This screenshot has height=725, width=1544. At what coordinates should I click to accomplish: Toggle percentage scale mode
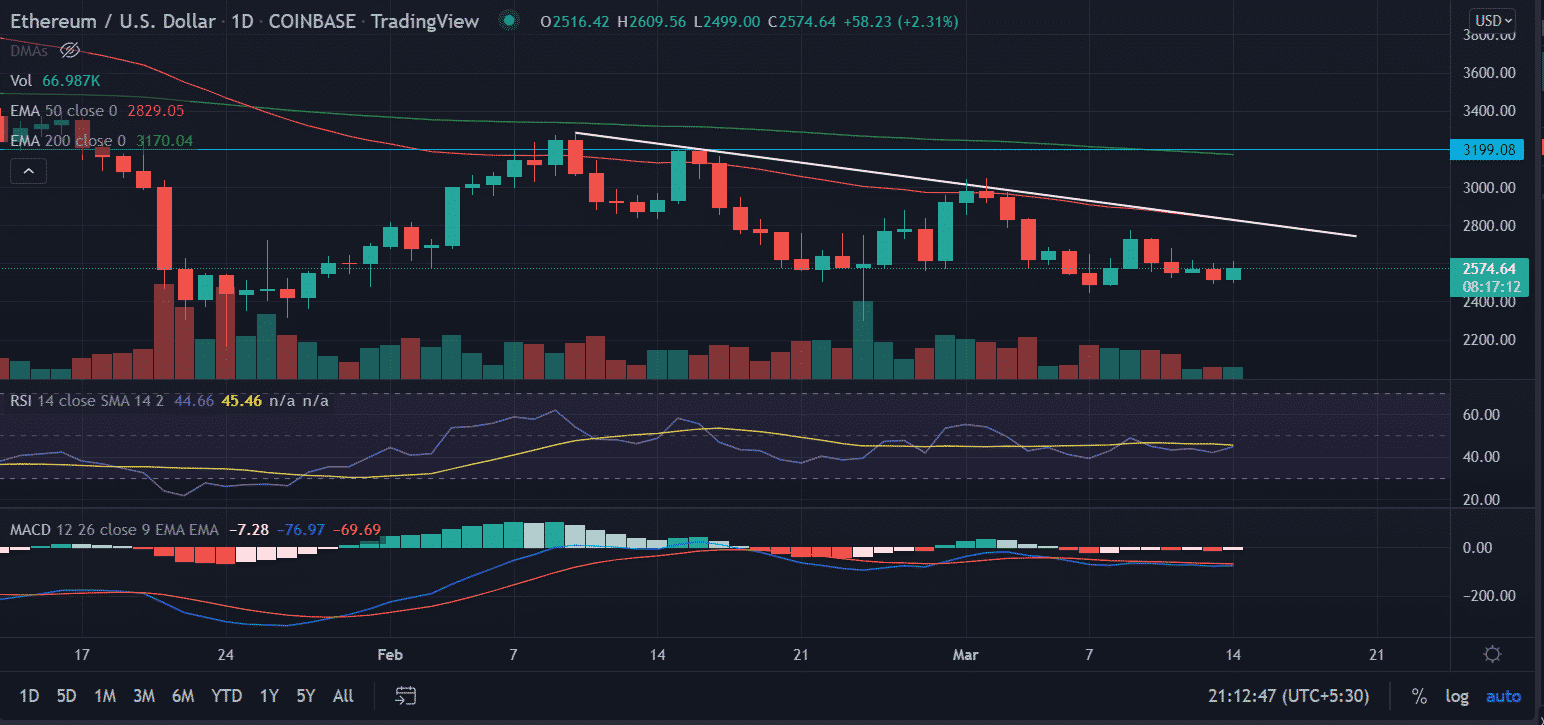point(1418,696)
